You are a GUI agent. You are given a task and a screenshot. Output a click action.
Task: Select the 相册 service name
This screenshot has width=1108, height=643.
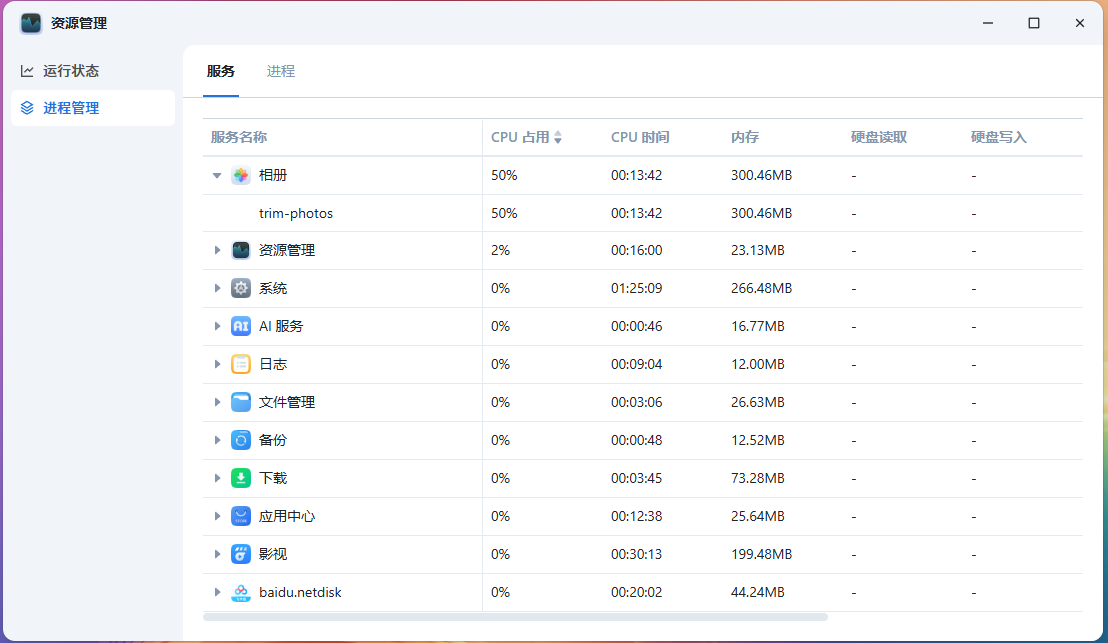(x=273, y=175)
